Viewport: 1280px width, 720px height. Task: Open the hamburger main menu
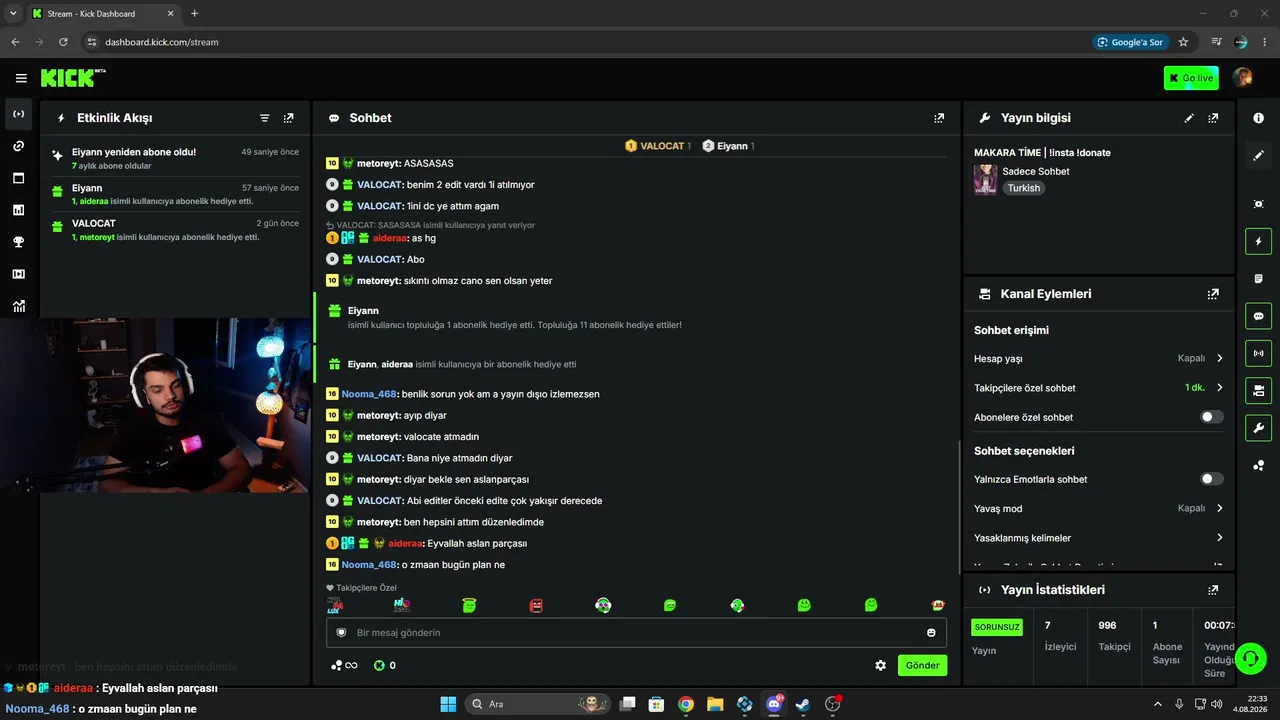click(x=21, y=78)
